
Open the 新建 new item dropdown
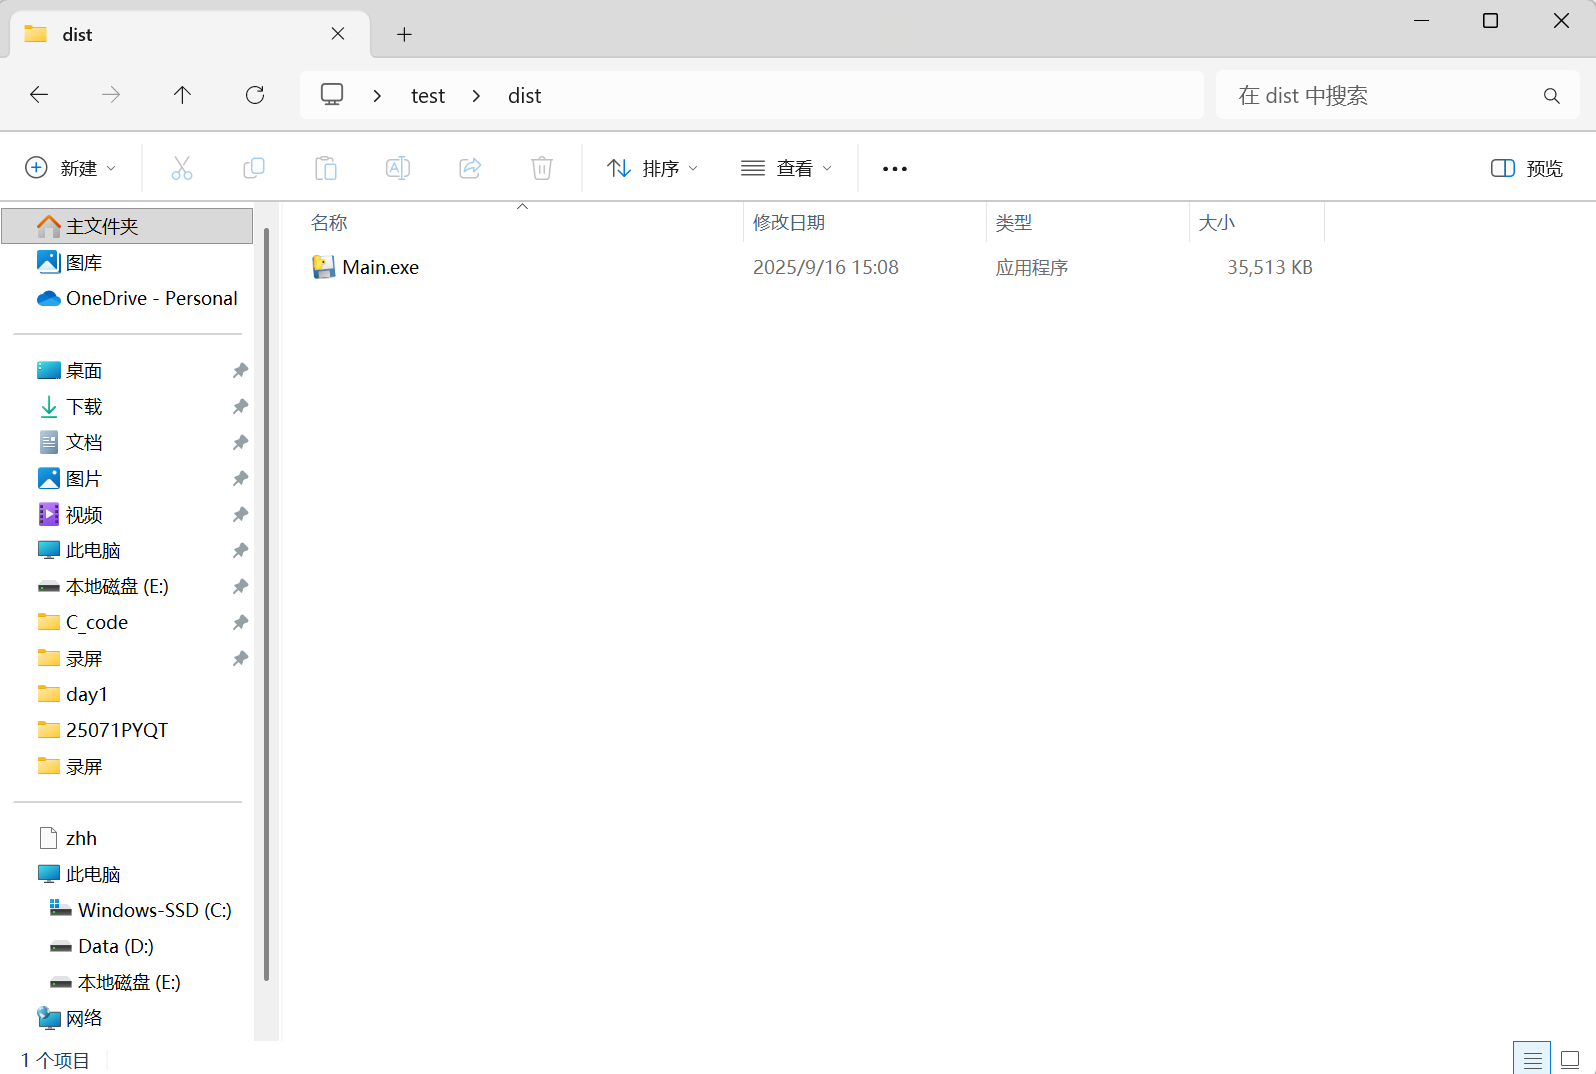point(70,168)
